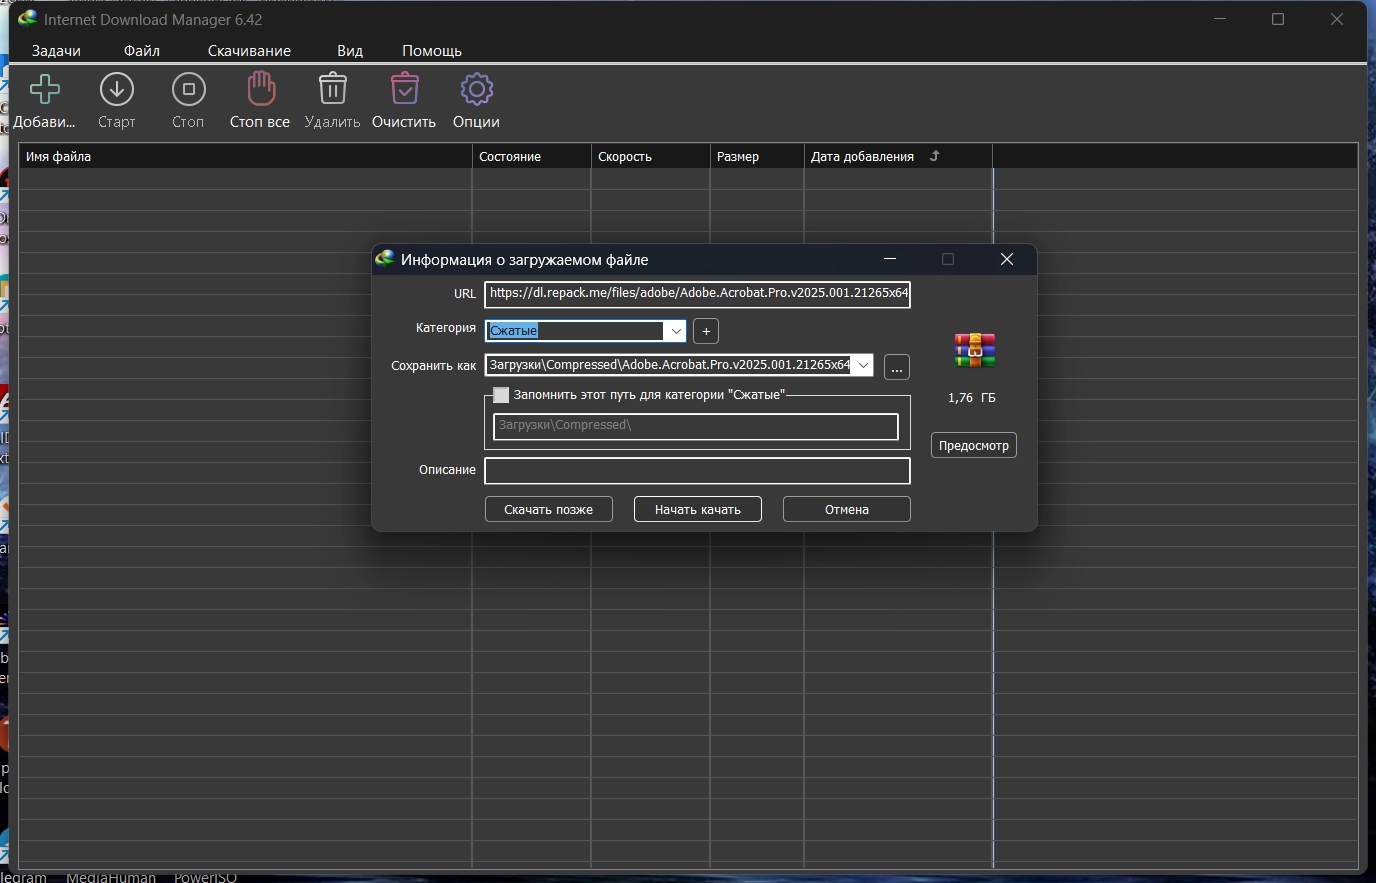
Task: Open the Задачи menu
Action: tap(56, 51)
